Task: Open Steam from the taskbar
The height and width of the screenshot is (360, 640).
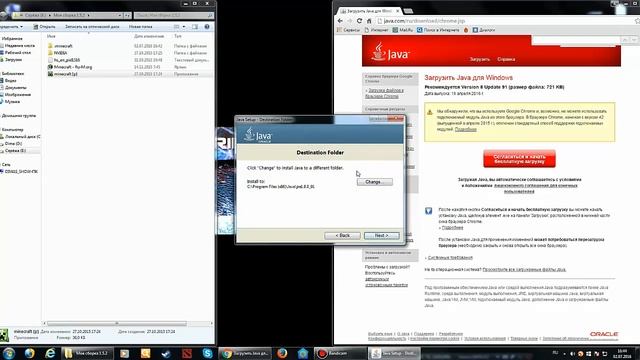Action: tap(166, 353)
